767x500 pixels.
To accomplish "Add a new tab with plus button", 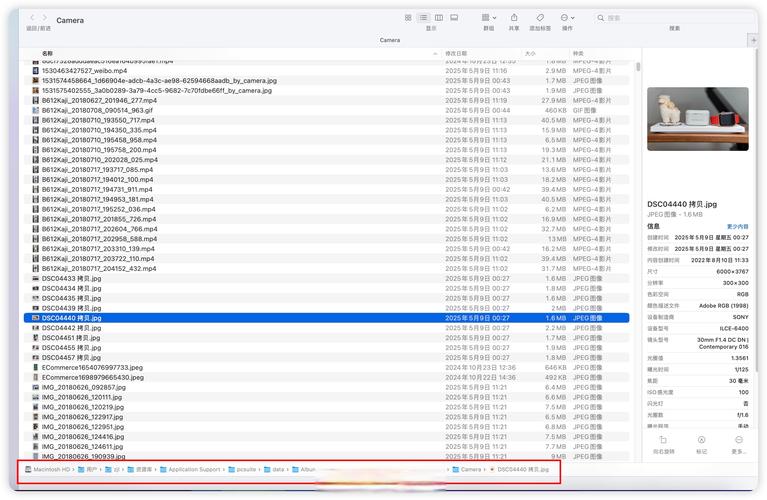I will coord(753,40).
